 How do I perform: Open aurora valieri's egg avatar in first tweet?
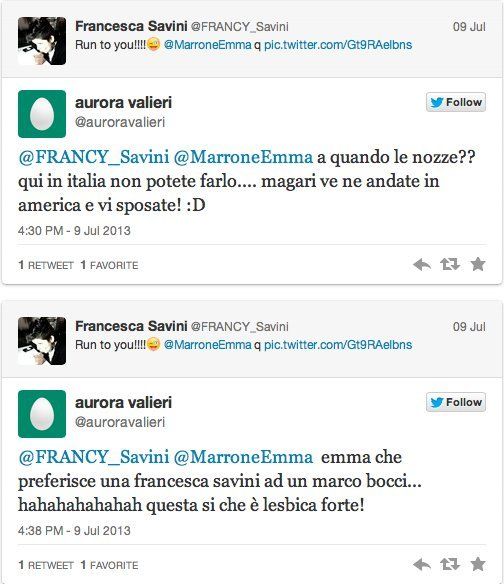[42, 114]
